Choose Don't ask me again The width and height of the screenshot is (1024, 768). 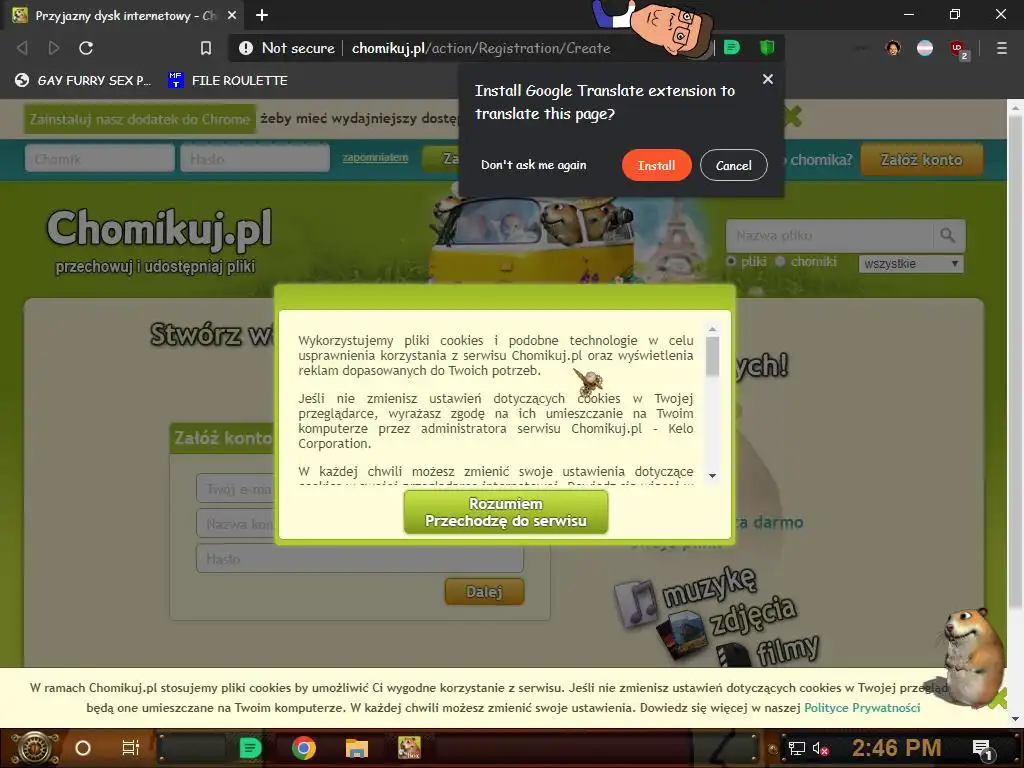tap(534, 165)
